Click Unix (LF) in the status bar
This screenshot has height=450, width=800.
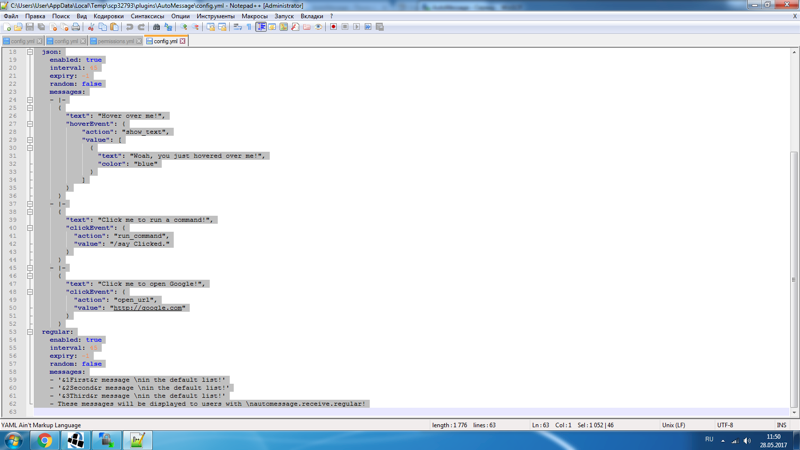pos(673,425)
